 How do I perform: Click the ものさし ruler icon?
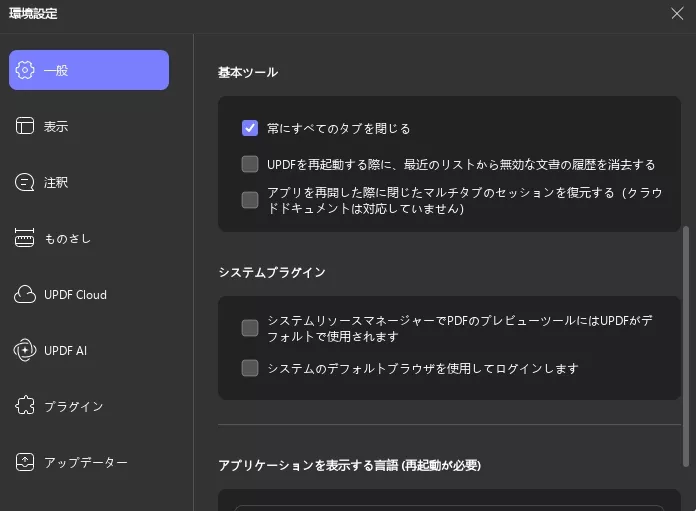24,238
